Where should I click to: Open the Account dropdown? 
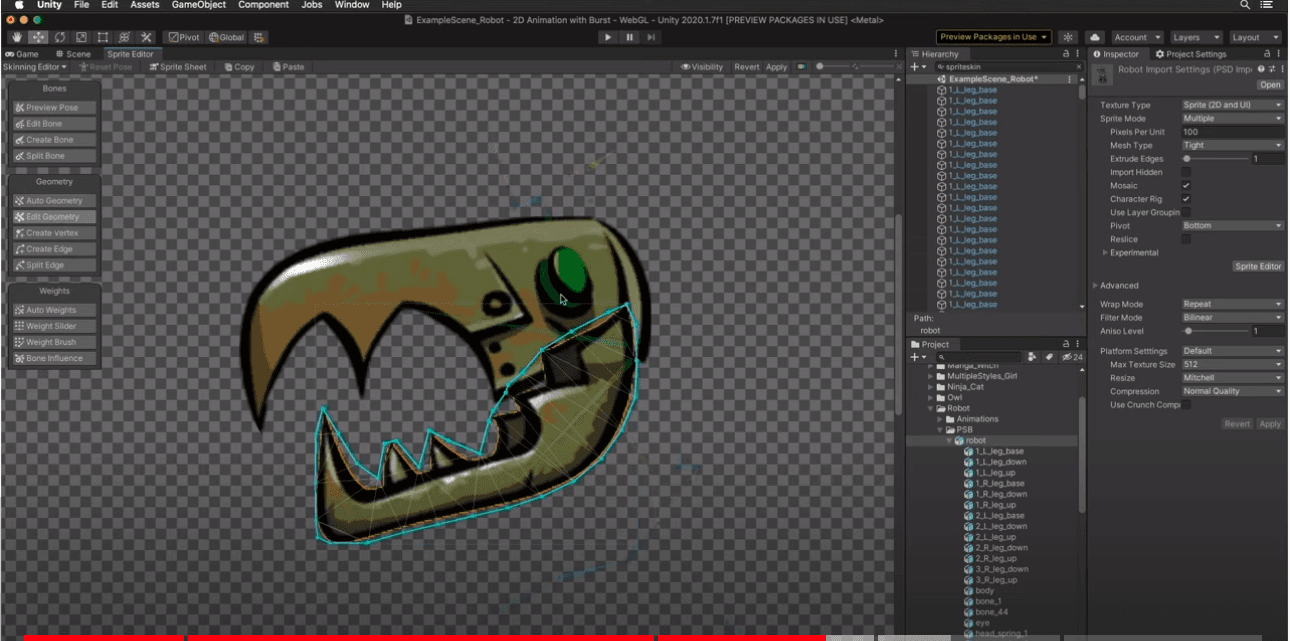pyautogui.click(x=1136, y=37)
